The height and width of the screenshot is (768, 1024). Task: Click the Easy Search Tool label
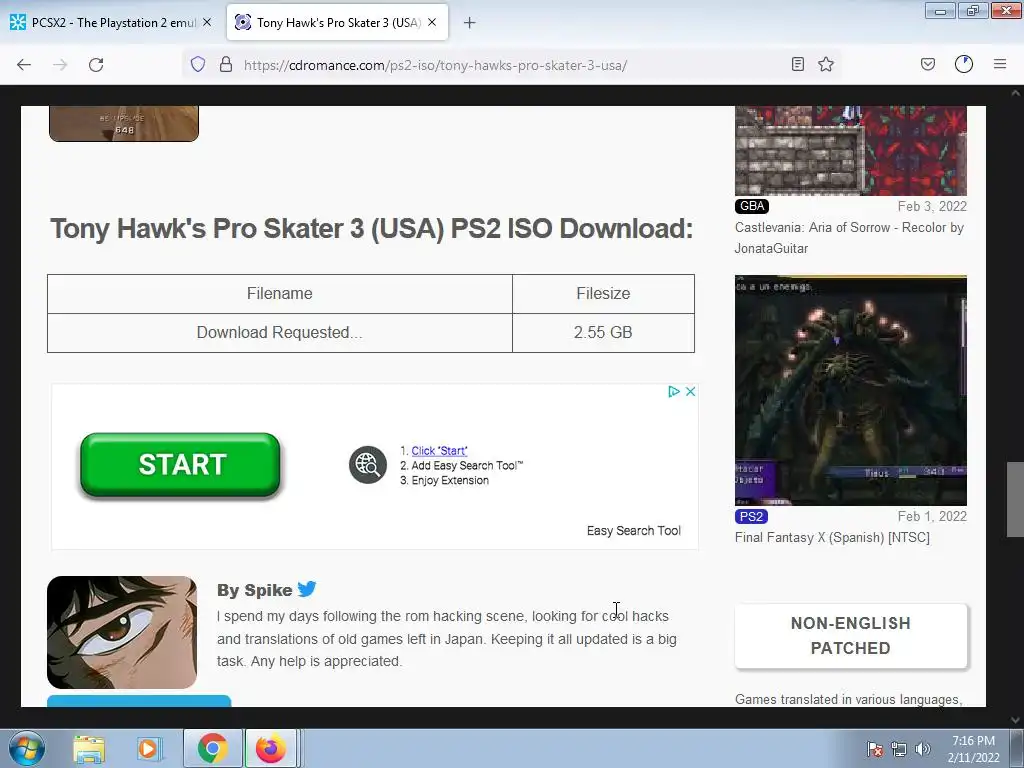[633, 530]
